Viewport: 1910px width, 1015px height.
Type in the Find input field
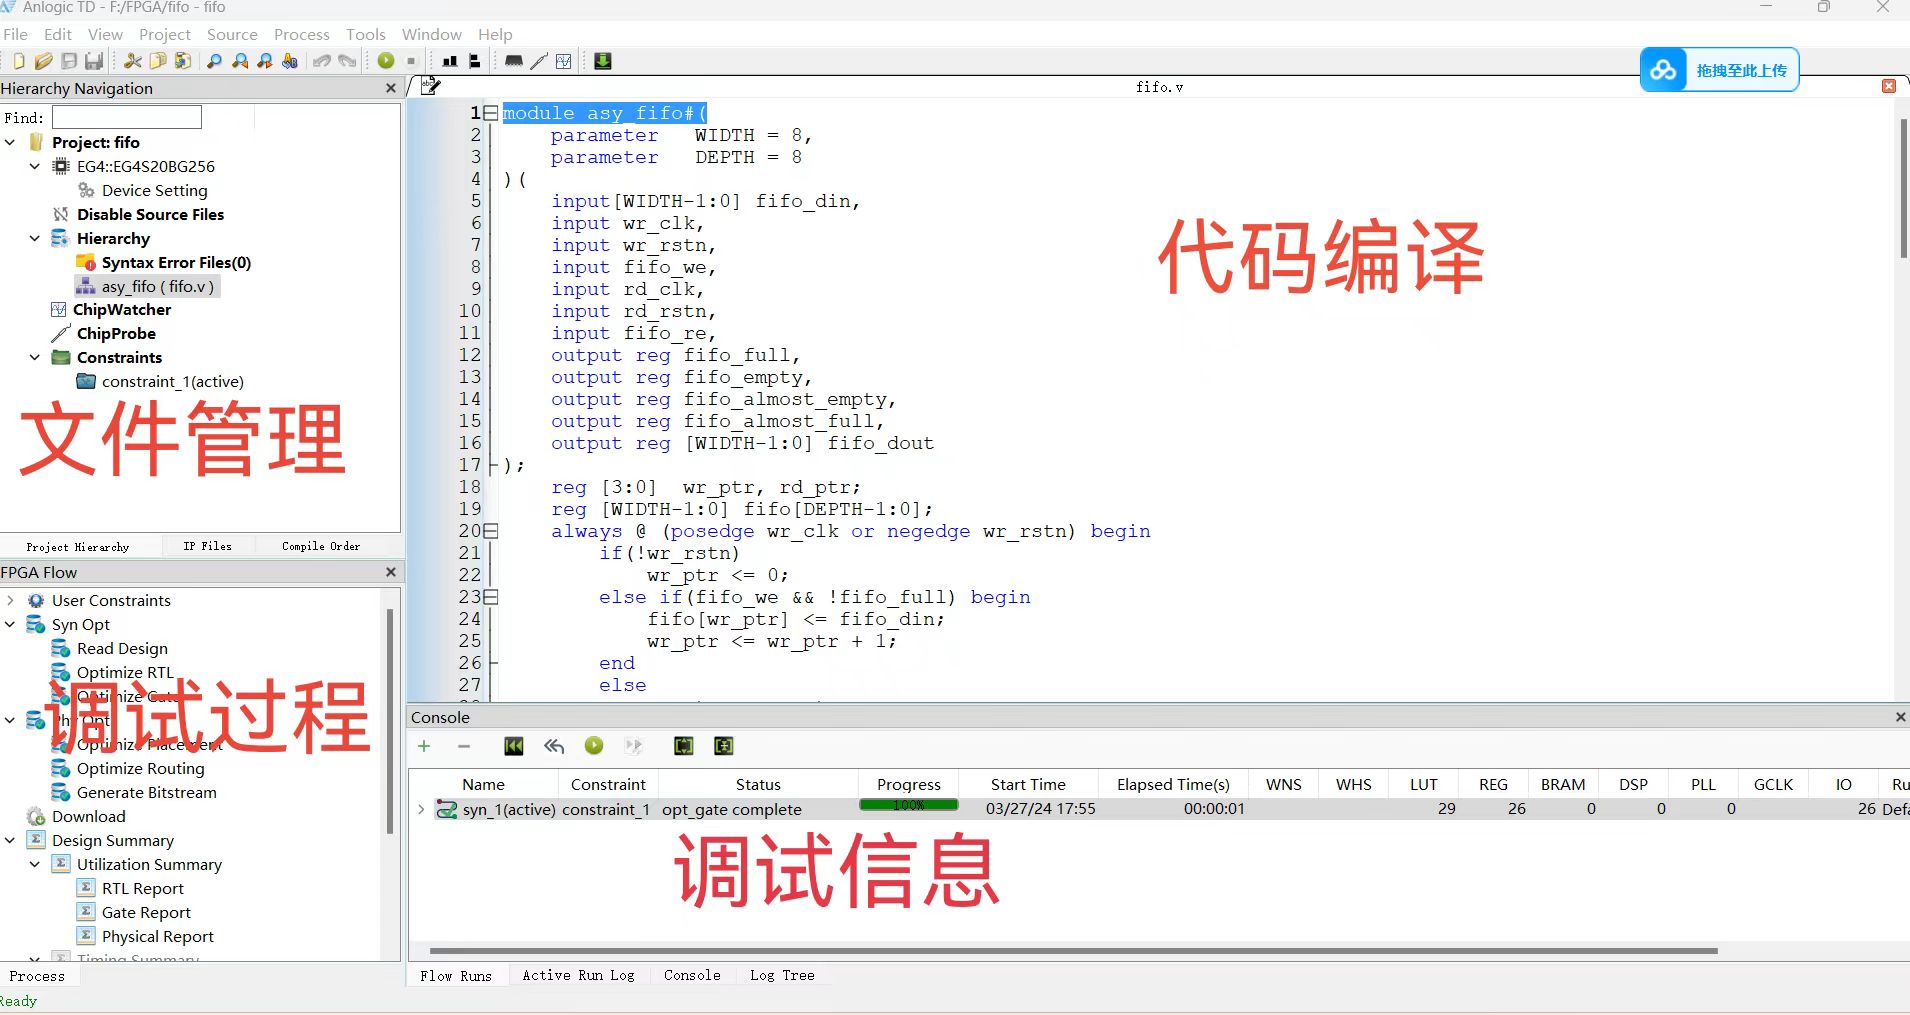click(126, 117)
